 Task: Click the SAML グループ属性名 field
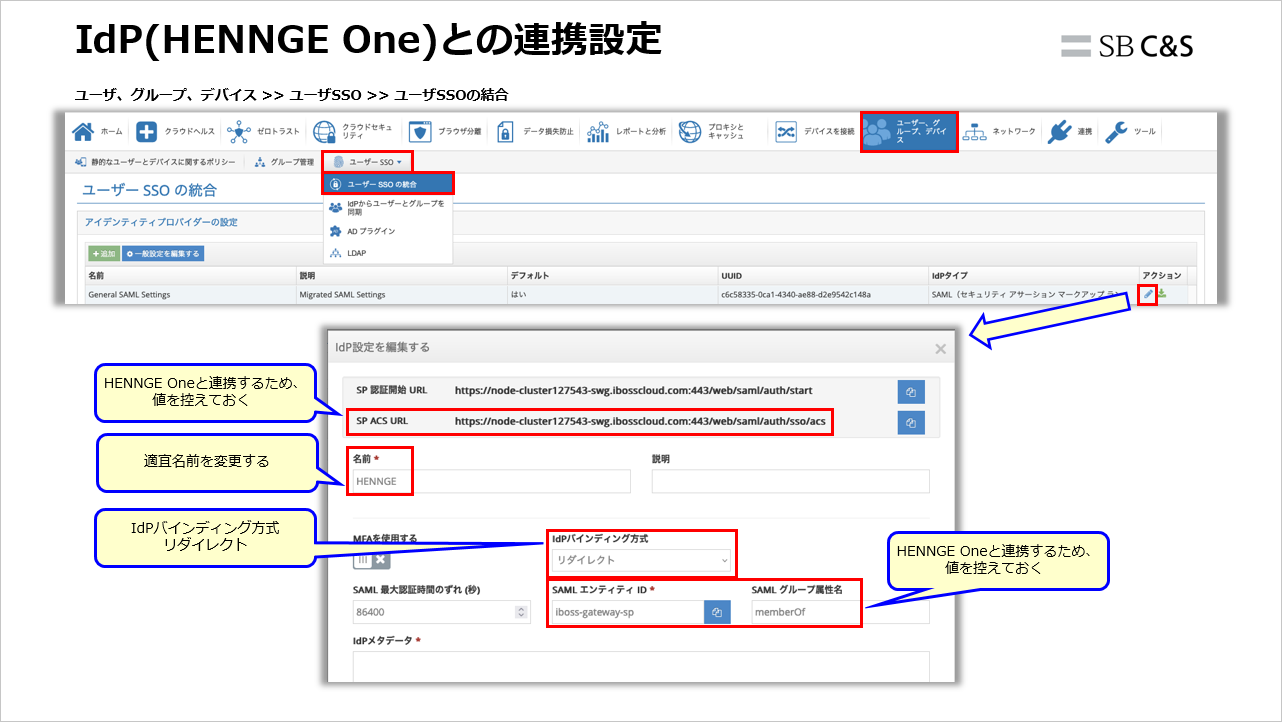tap(840, 612)
